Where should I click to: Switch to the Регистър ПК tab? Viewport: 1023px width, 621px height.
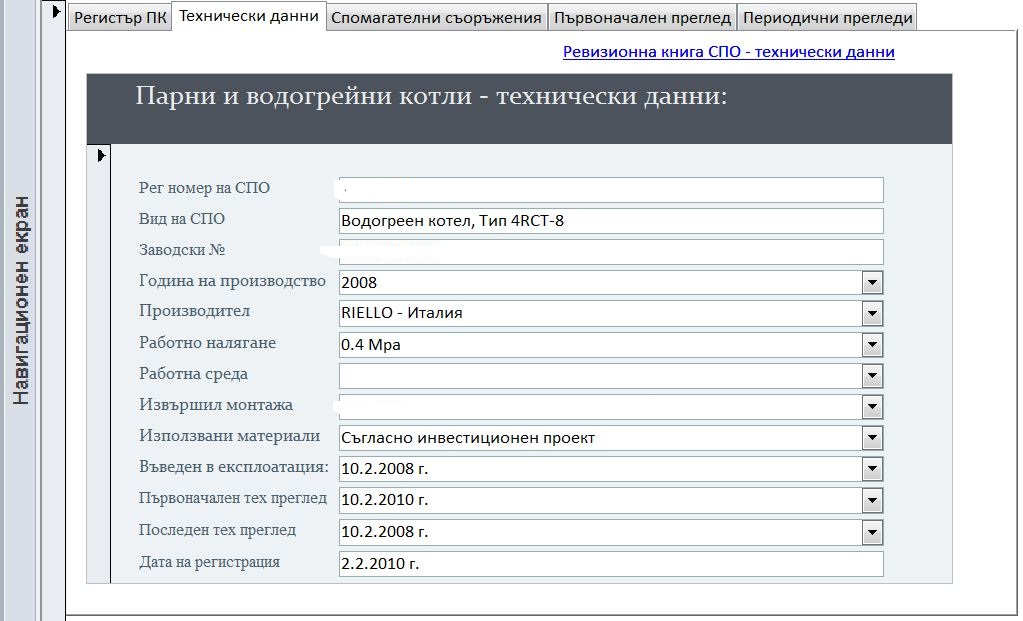(x=120, y=18)
